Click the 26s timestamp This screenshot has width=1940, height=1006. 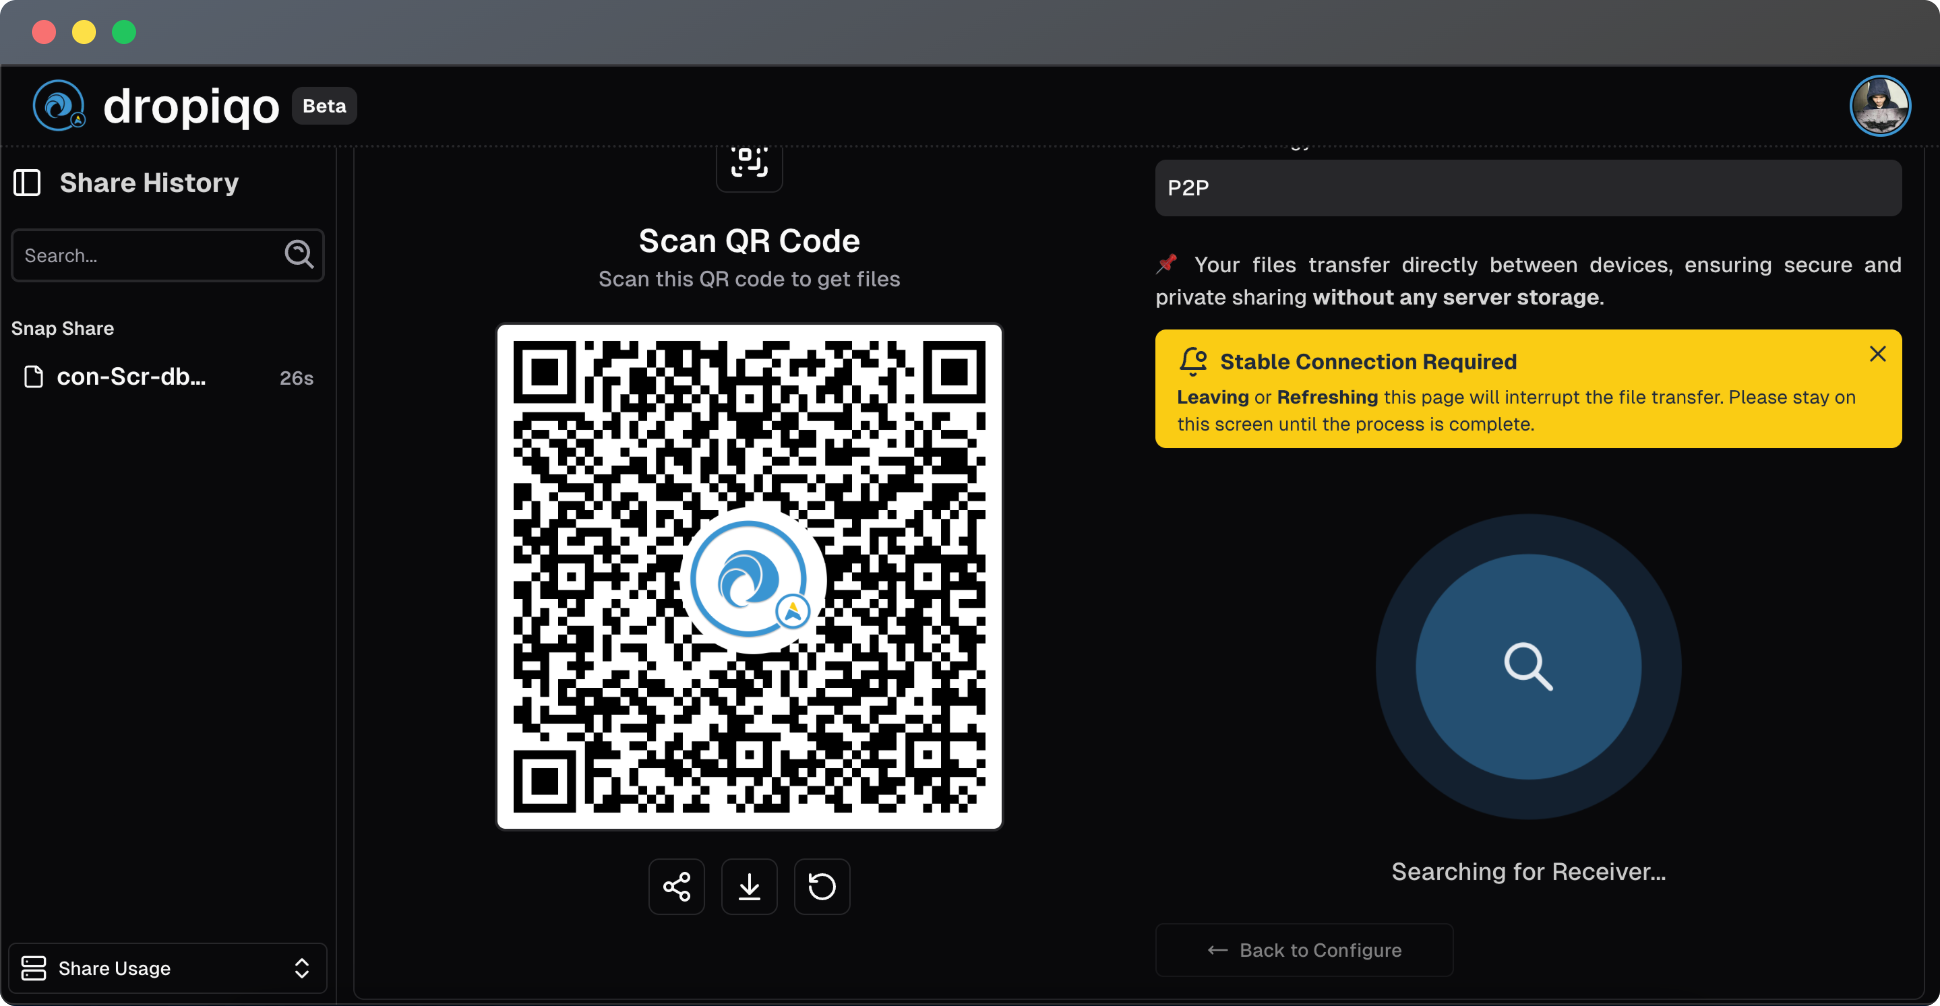(297, 378)
